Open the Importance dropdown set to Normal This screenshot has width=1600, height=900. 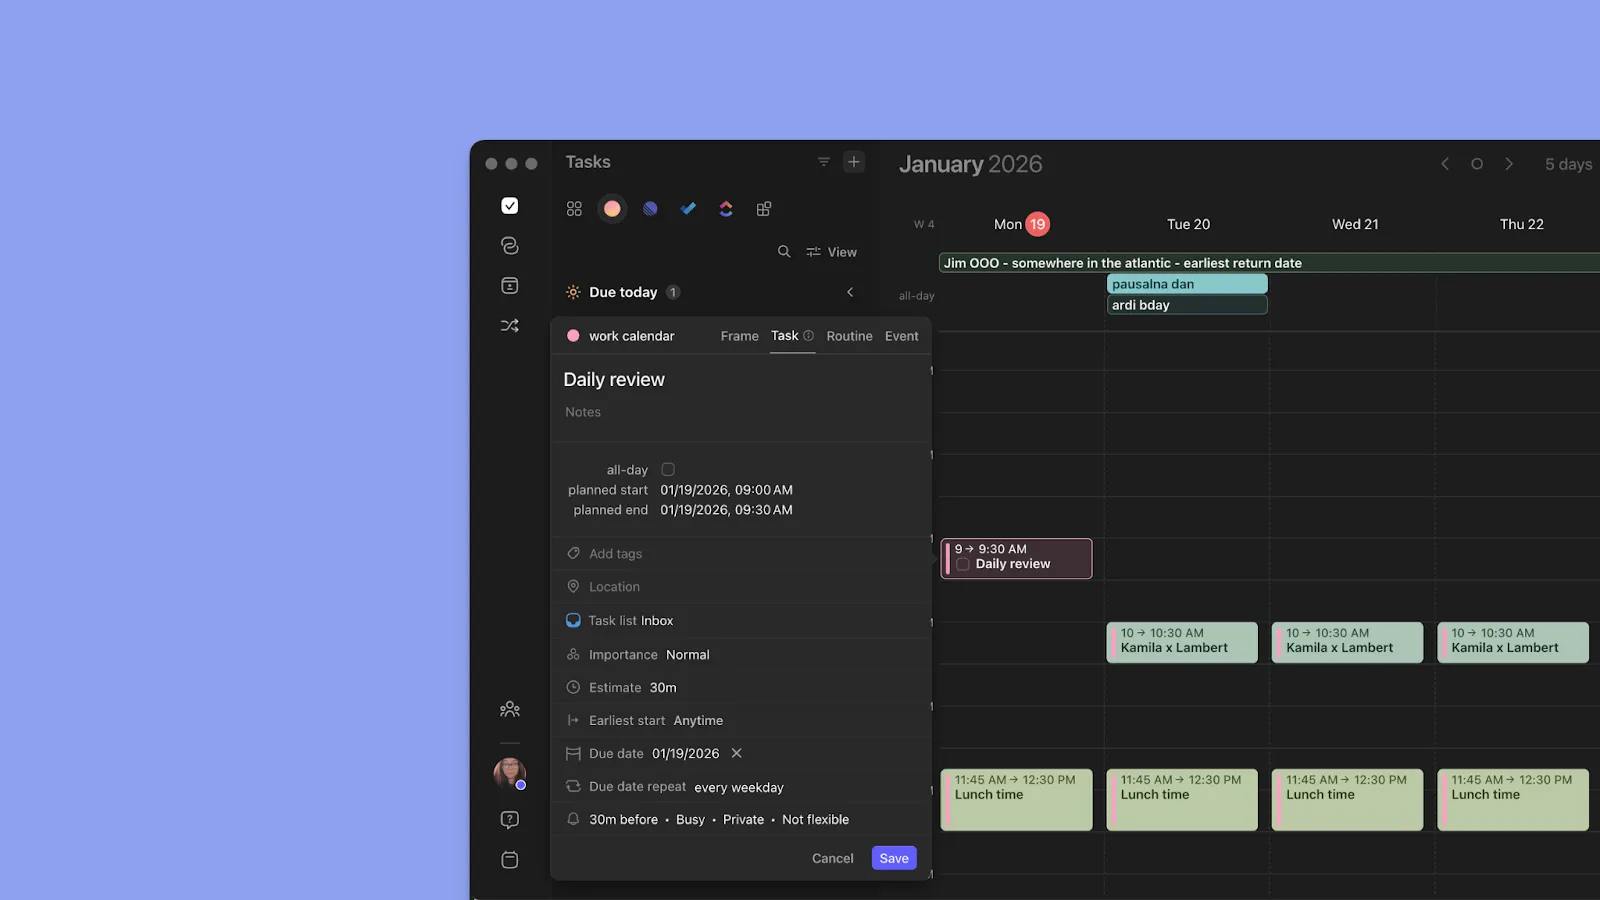coord(688,654)
